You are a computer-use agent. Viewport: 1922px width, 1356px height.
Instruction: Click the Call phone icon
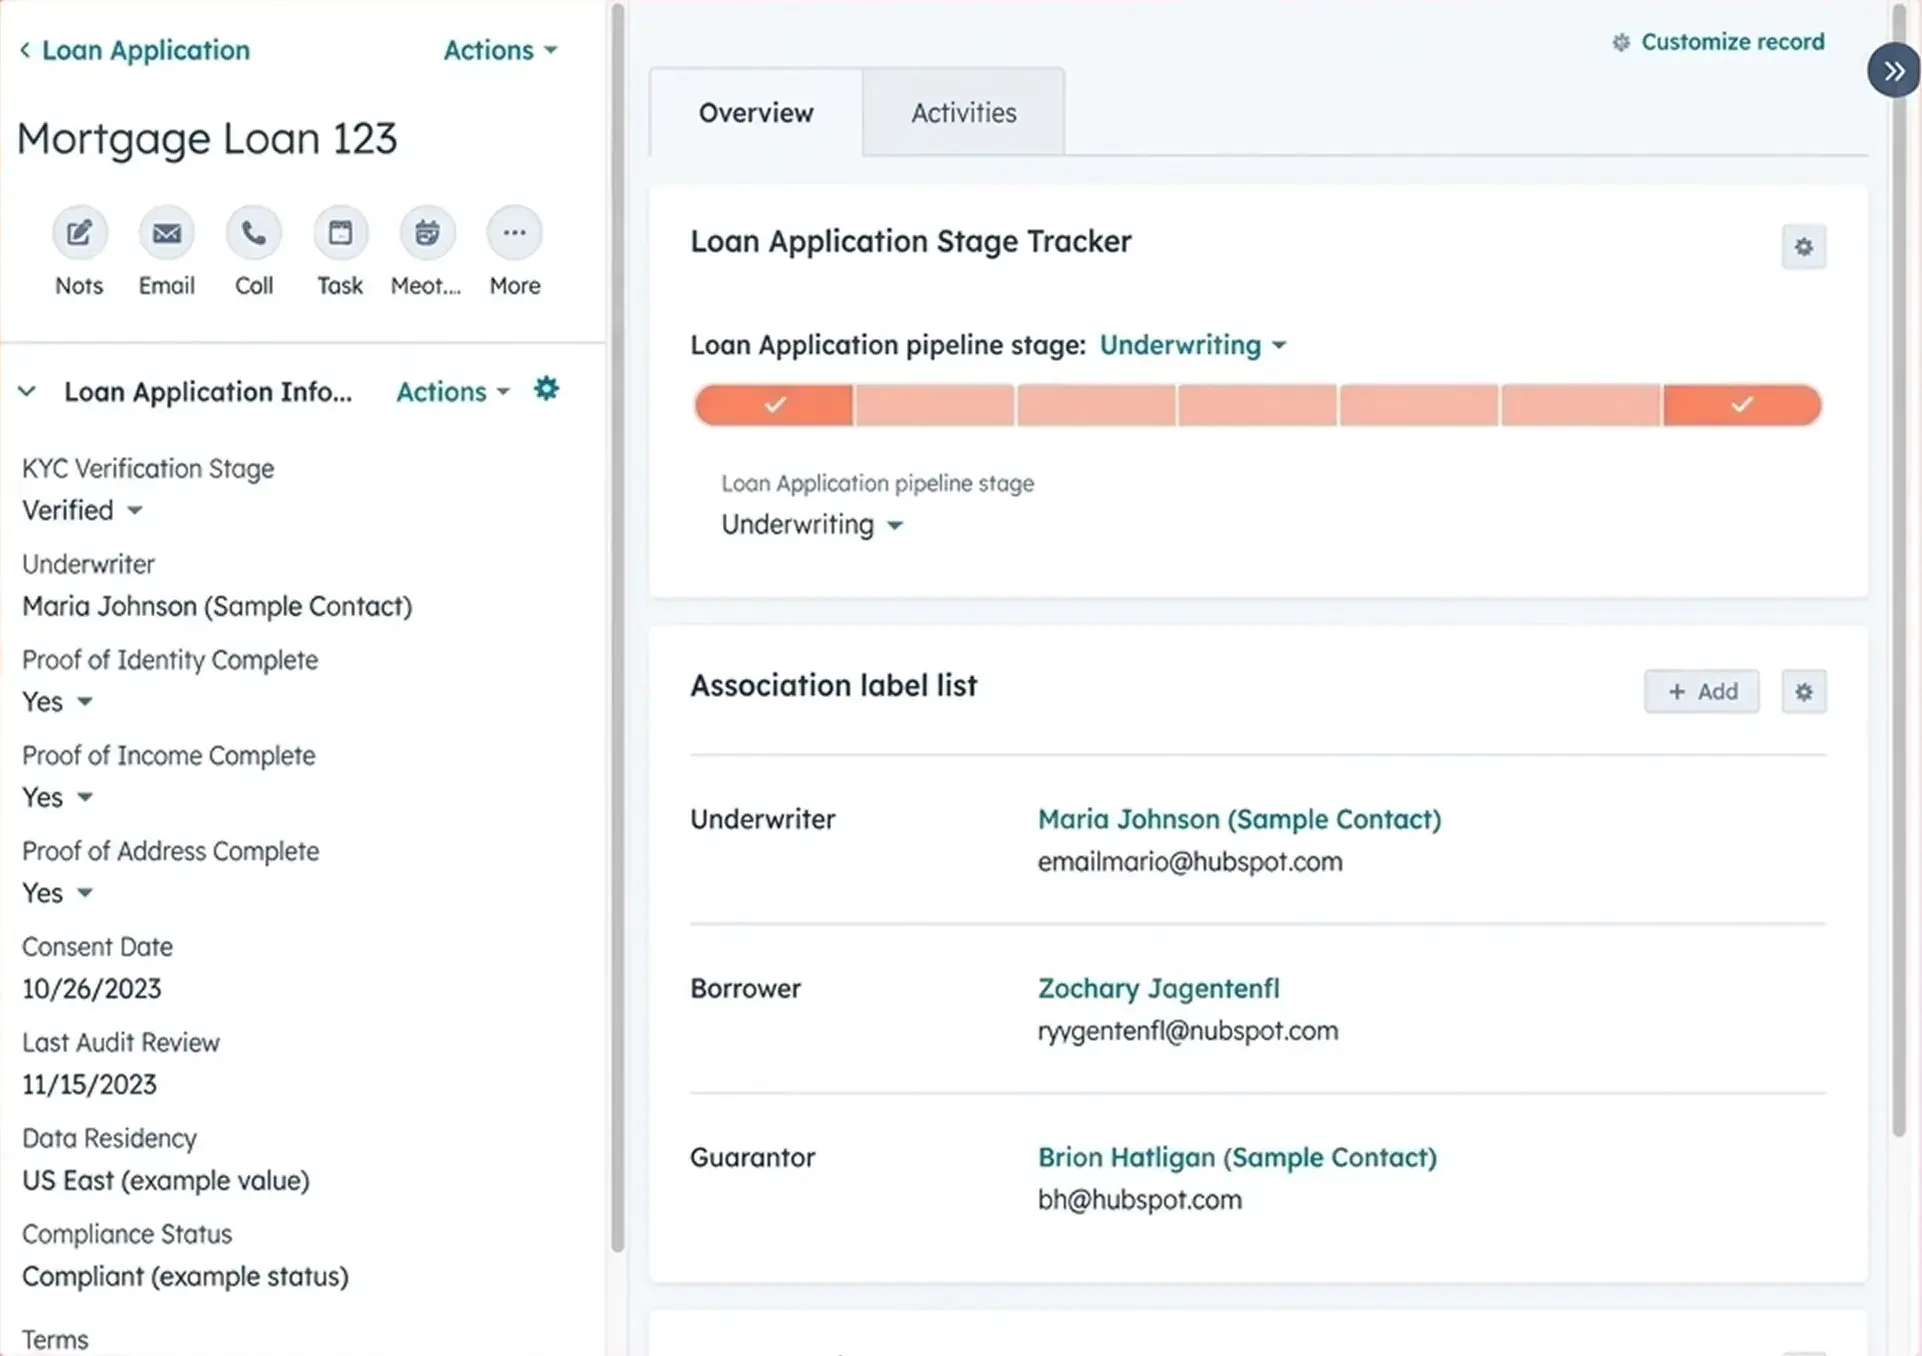tap(254, 233)
